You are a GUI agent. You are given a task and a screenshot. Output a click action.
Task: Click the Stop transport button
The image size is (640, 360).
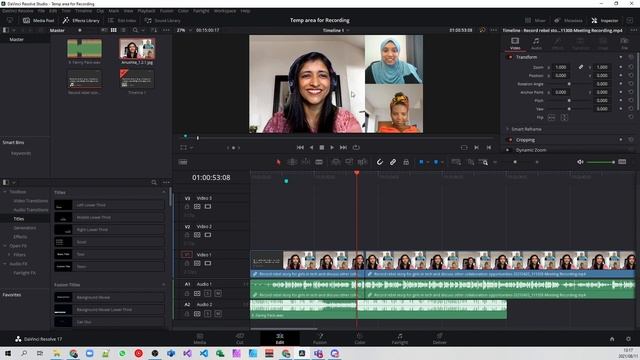(x=322, y=147)
